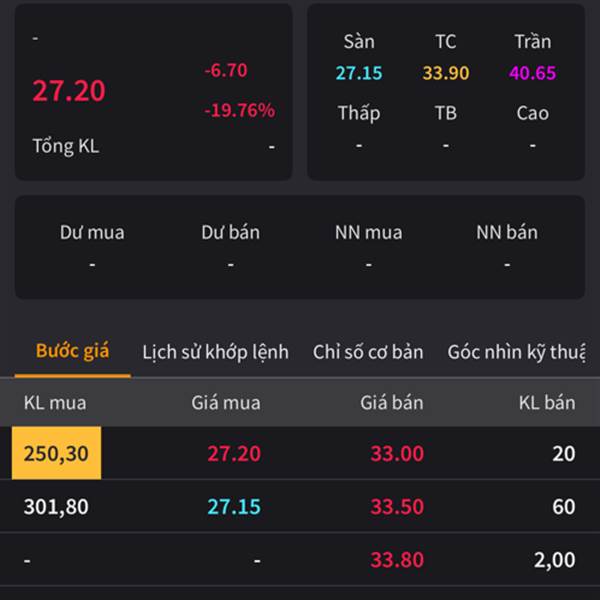600x600 pixels.
Task: Click the NN bán label
Action: (x=507, y=232)
